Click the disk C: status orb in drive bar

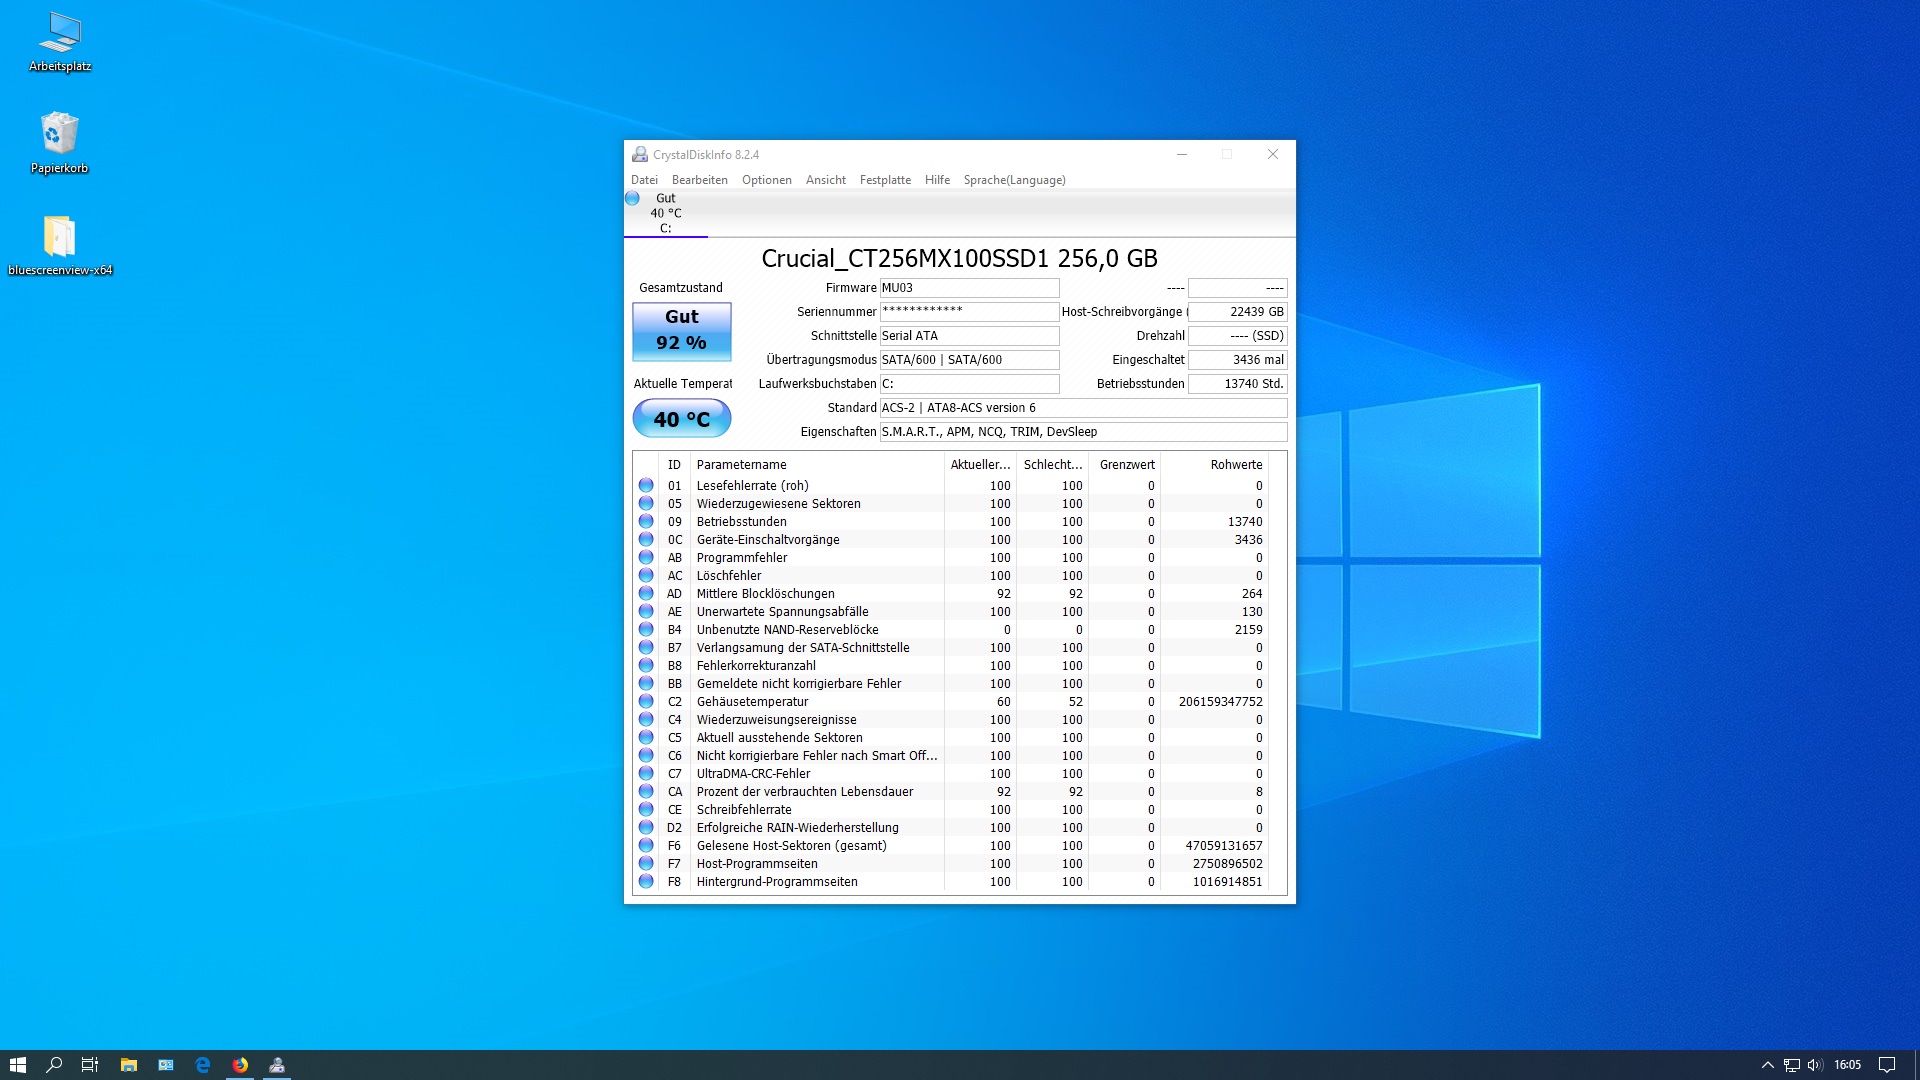[x=632, y=199]
